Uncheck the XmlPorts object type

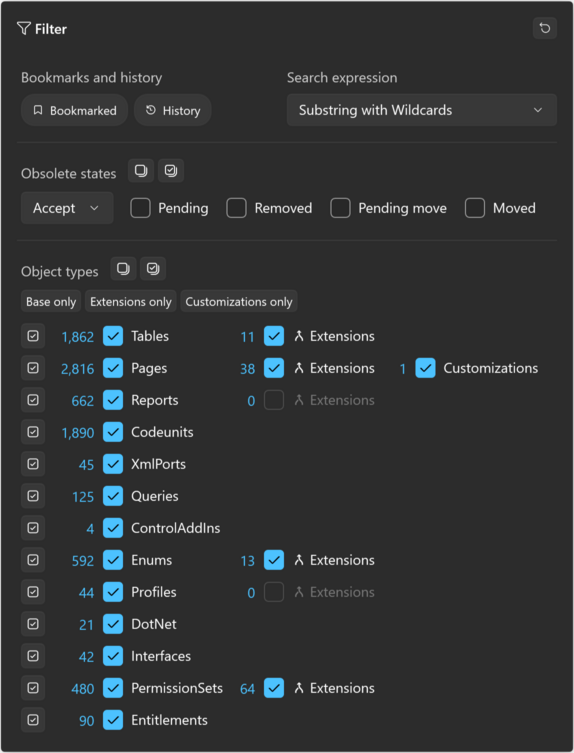(113, 464)
